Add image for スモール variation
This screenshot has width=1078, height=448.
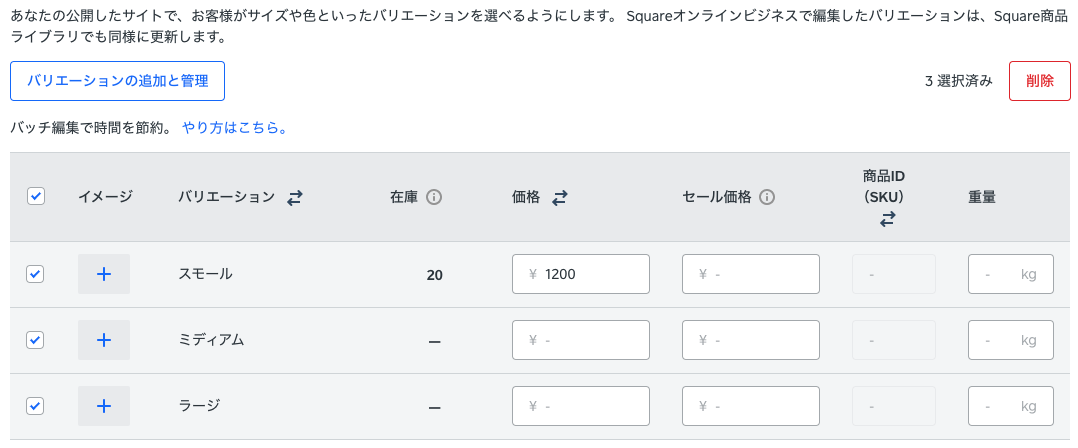[x=104, y=274]
